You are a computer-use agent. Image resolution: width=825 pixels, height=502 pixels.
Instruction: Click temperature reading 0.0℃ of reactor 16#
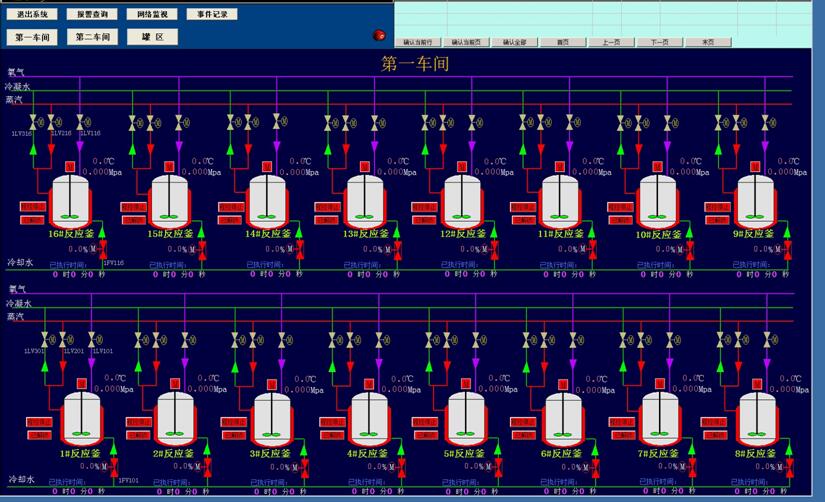(x=103, y=162)
